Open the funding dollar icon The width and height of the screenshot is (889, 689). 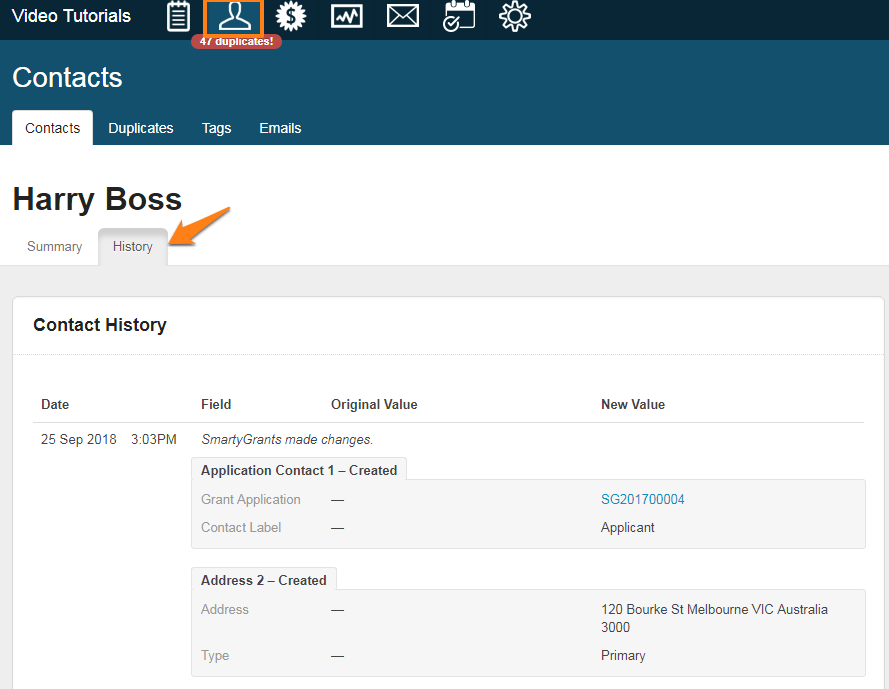tap(290, 16)
